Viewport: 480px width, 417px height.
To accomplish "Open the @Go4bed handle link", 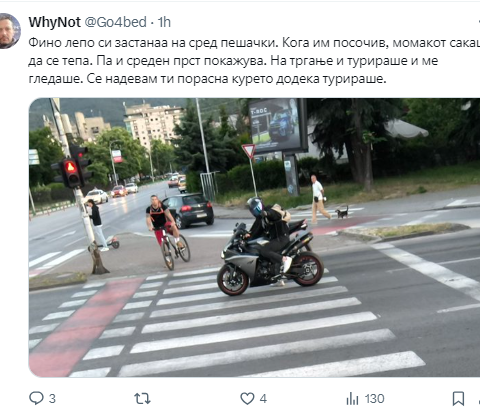I will tap(115, 22).
